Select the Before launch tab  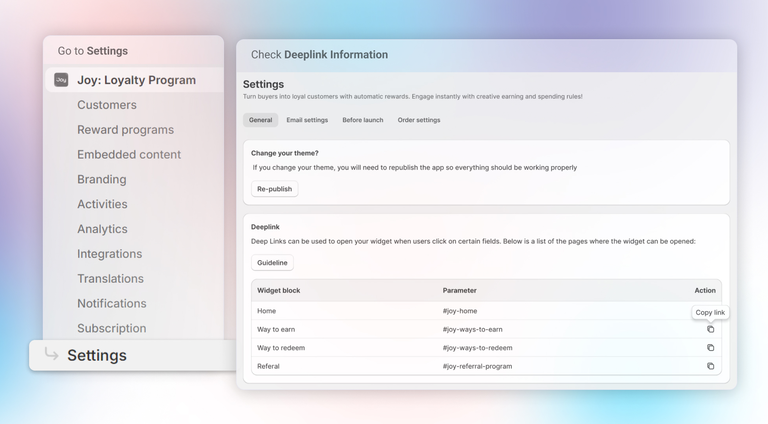point(362,120)
